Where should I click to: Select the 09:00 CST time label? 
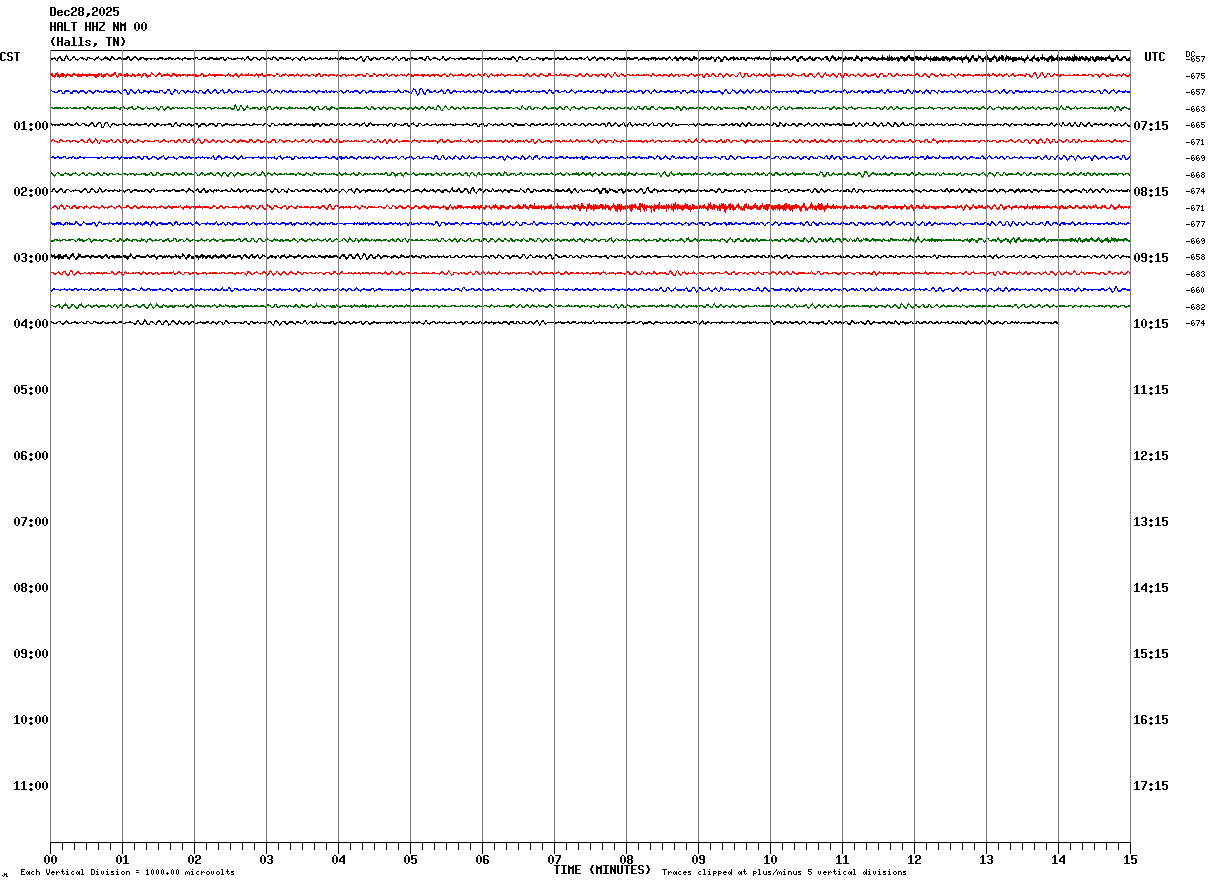click(31, 654)
